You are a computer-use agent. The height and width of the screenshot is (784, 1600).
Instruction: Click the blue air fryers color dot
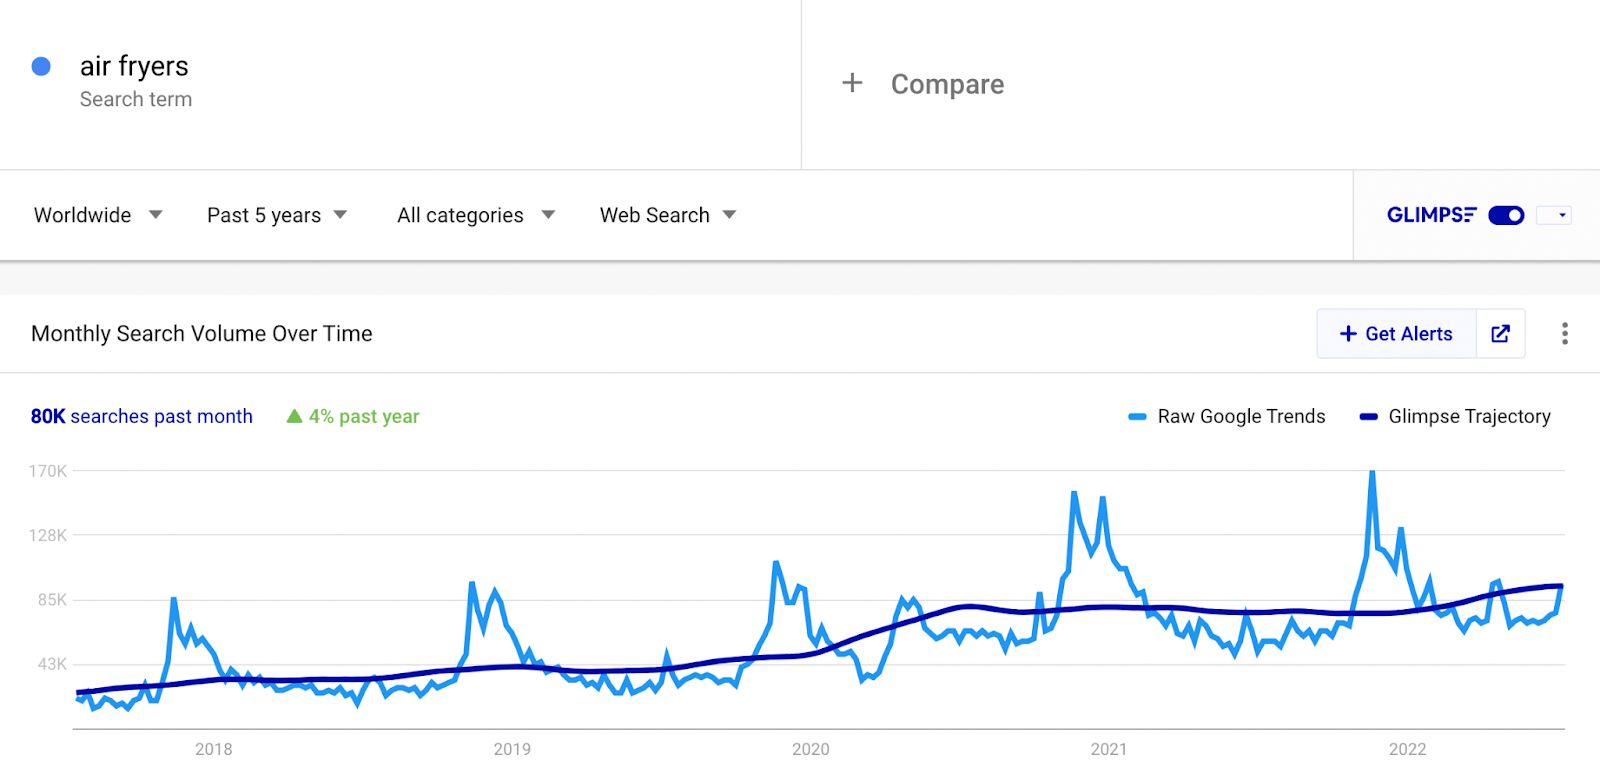[41, 66]
